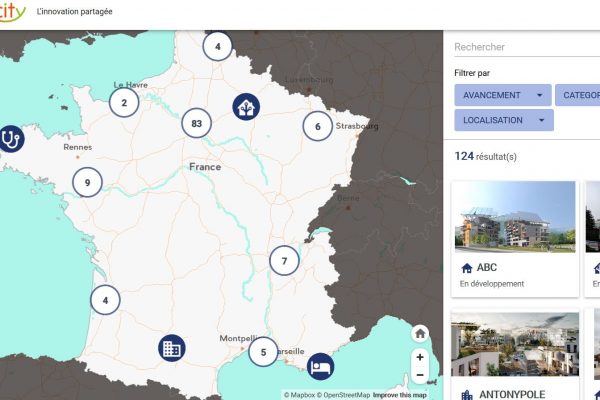
Task: Click the OpenStreetMap attribution link
Action: (x=343, y=394)
